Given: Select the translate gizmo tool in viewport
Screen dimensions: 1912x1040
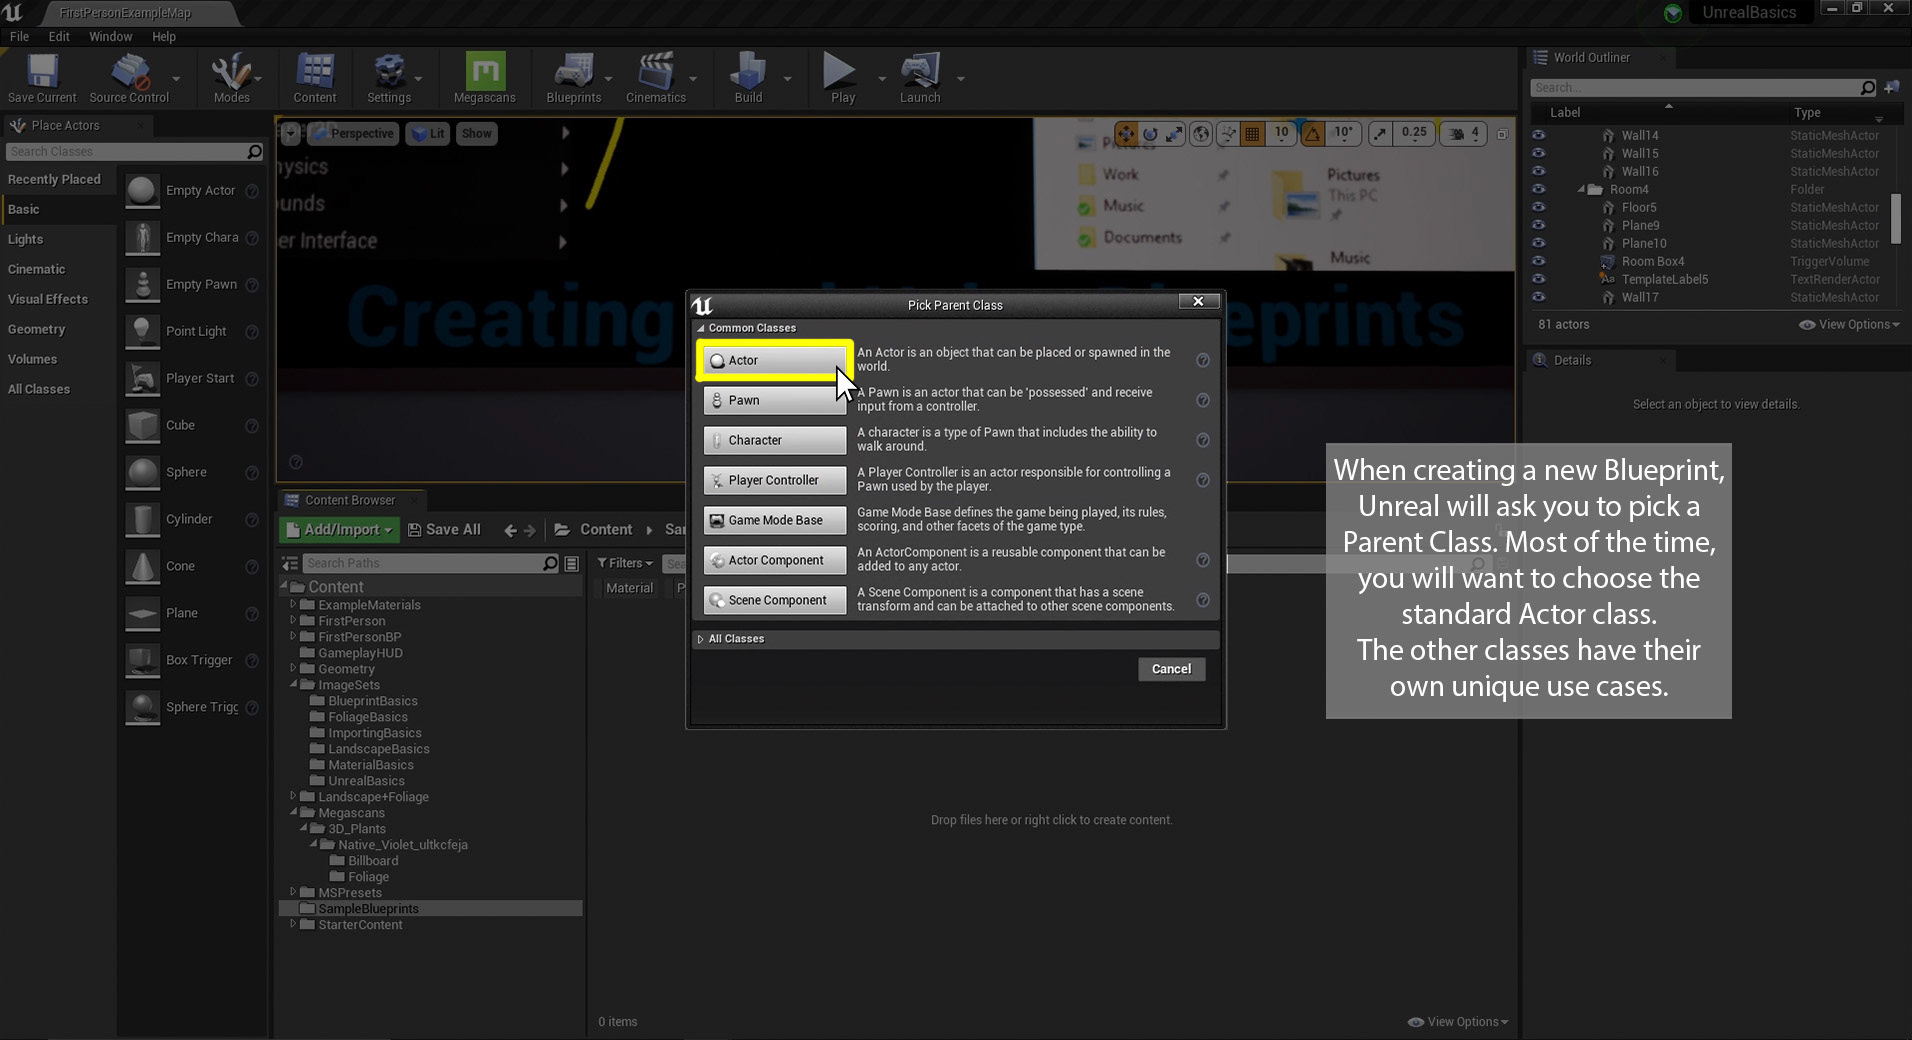Looking at the screenshot, I should click(1126, 133).
